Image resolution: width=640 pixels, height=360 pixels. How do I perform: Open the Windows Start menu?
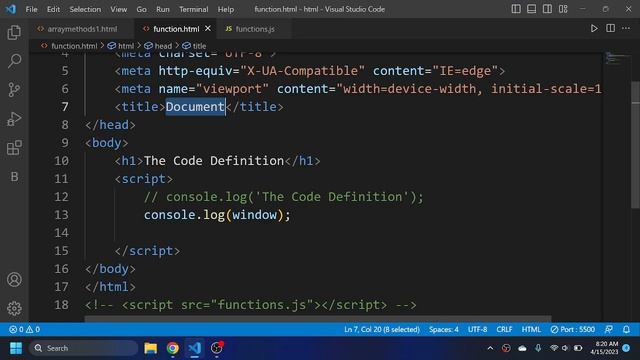coord(16,348)
